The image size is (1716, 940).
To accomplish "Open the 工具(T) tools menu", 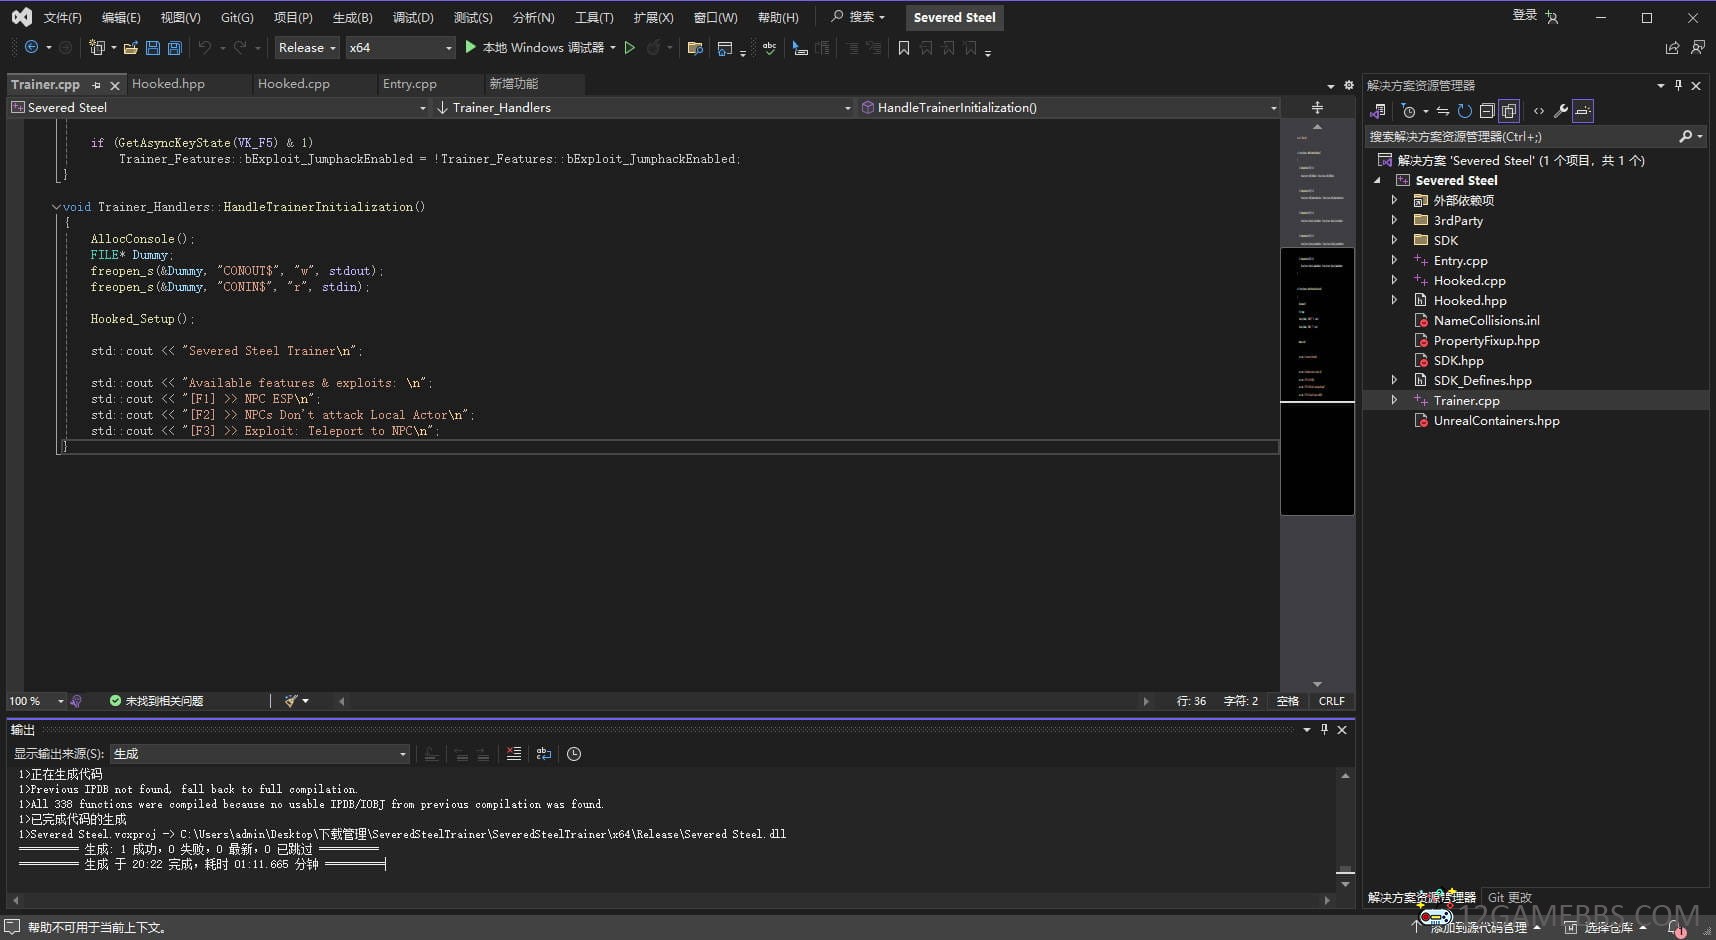I will (594, 17).
